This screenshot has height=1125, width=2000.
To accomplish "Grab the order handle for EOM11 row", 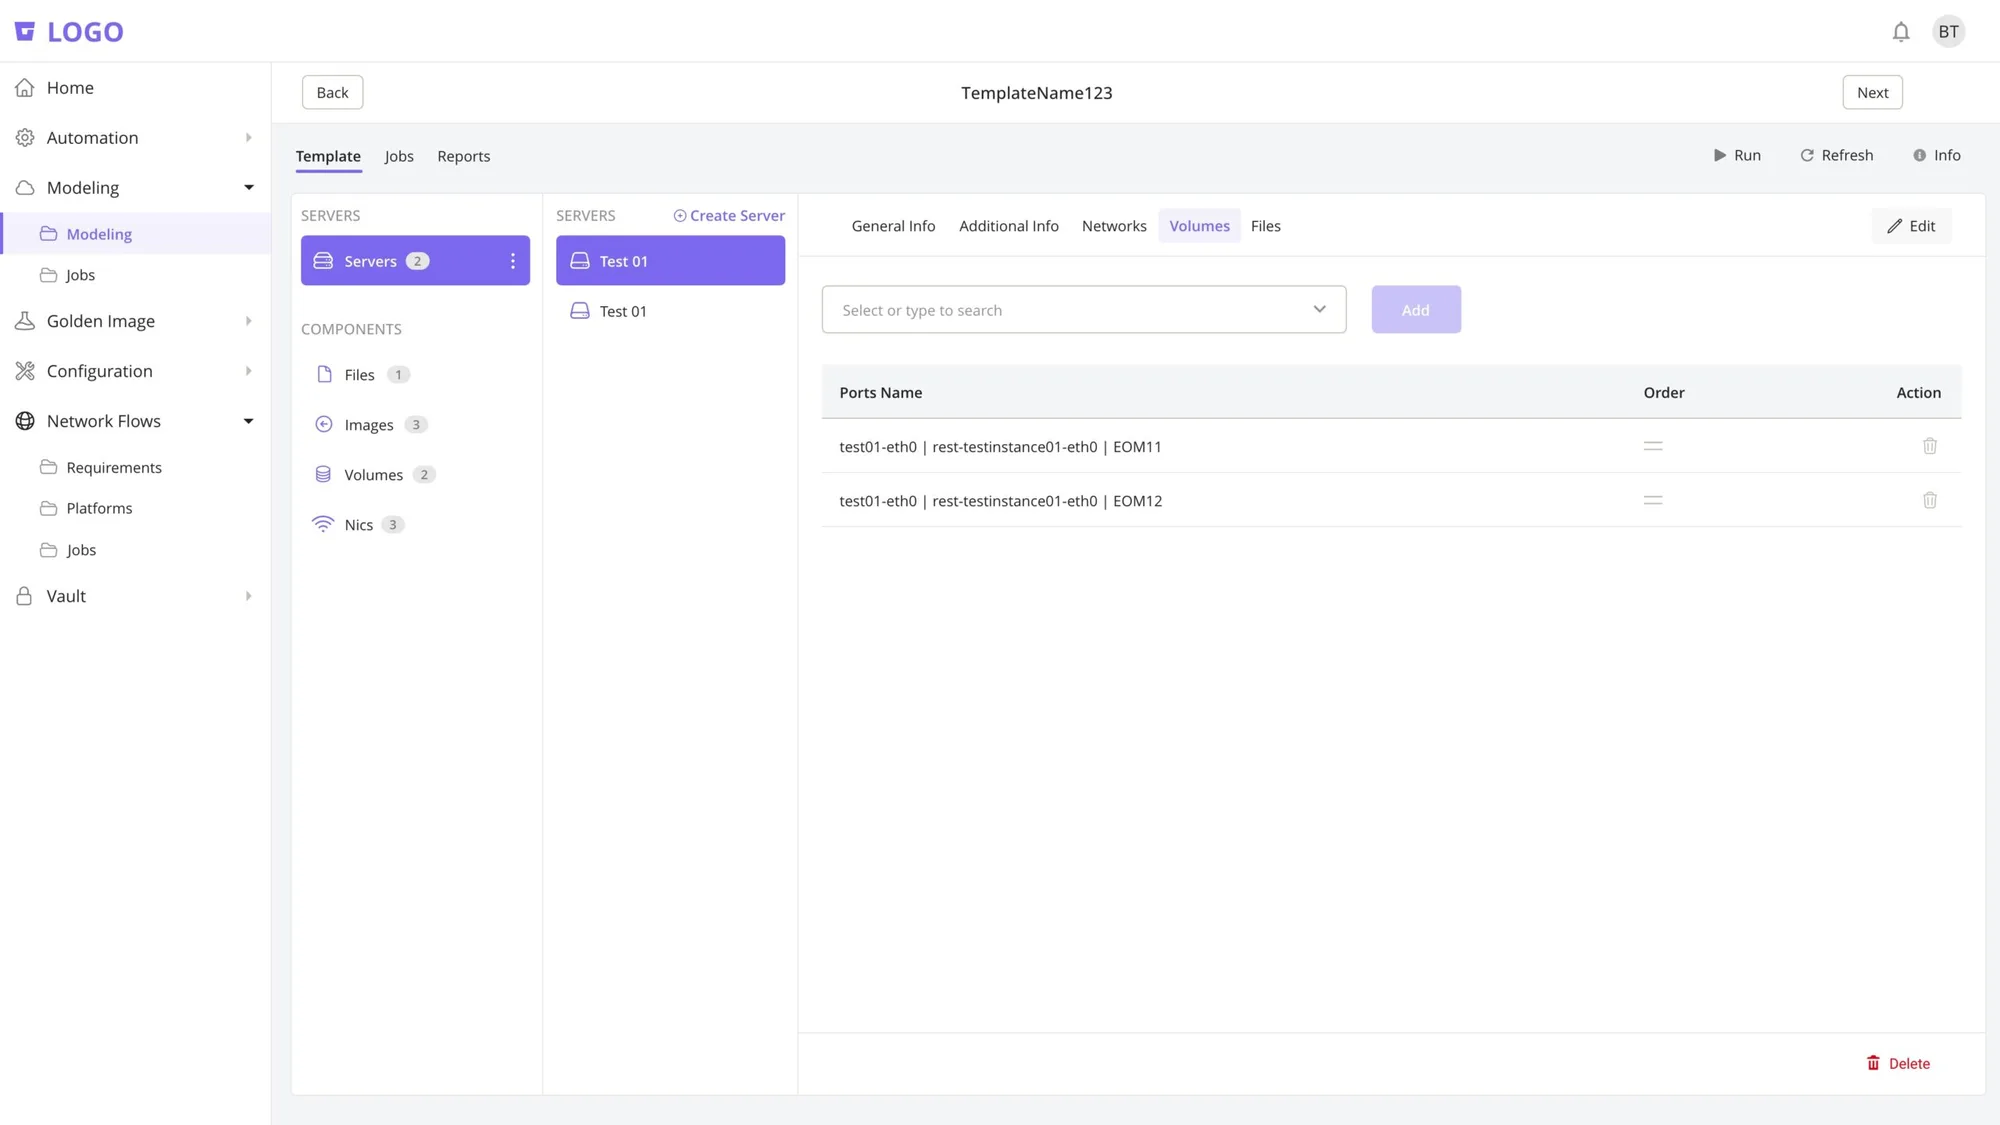I will 1653,446.
